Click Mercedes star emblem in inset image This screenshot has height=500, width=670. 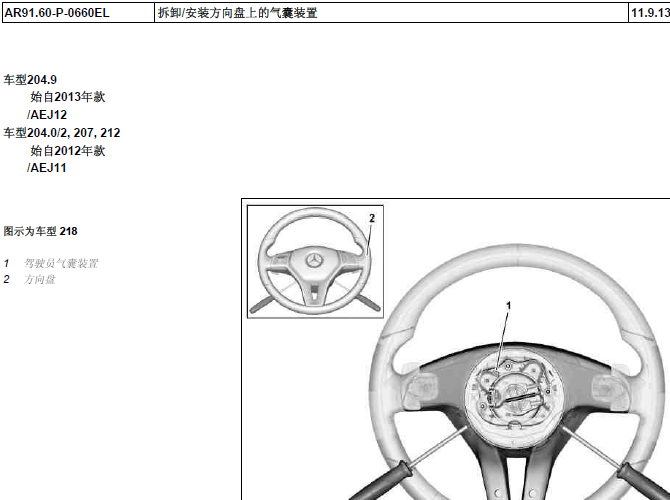pos(315,261)
